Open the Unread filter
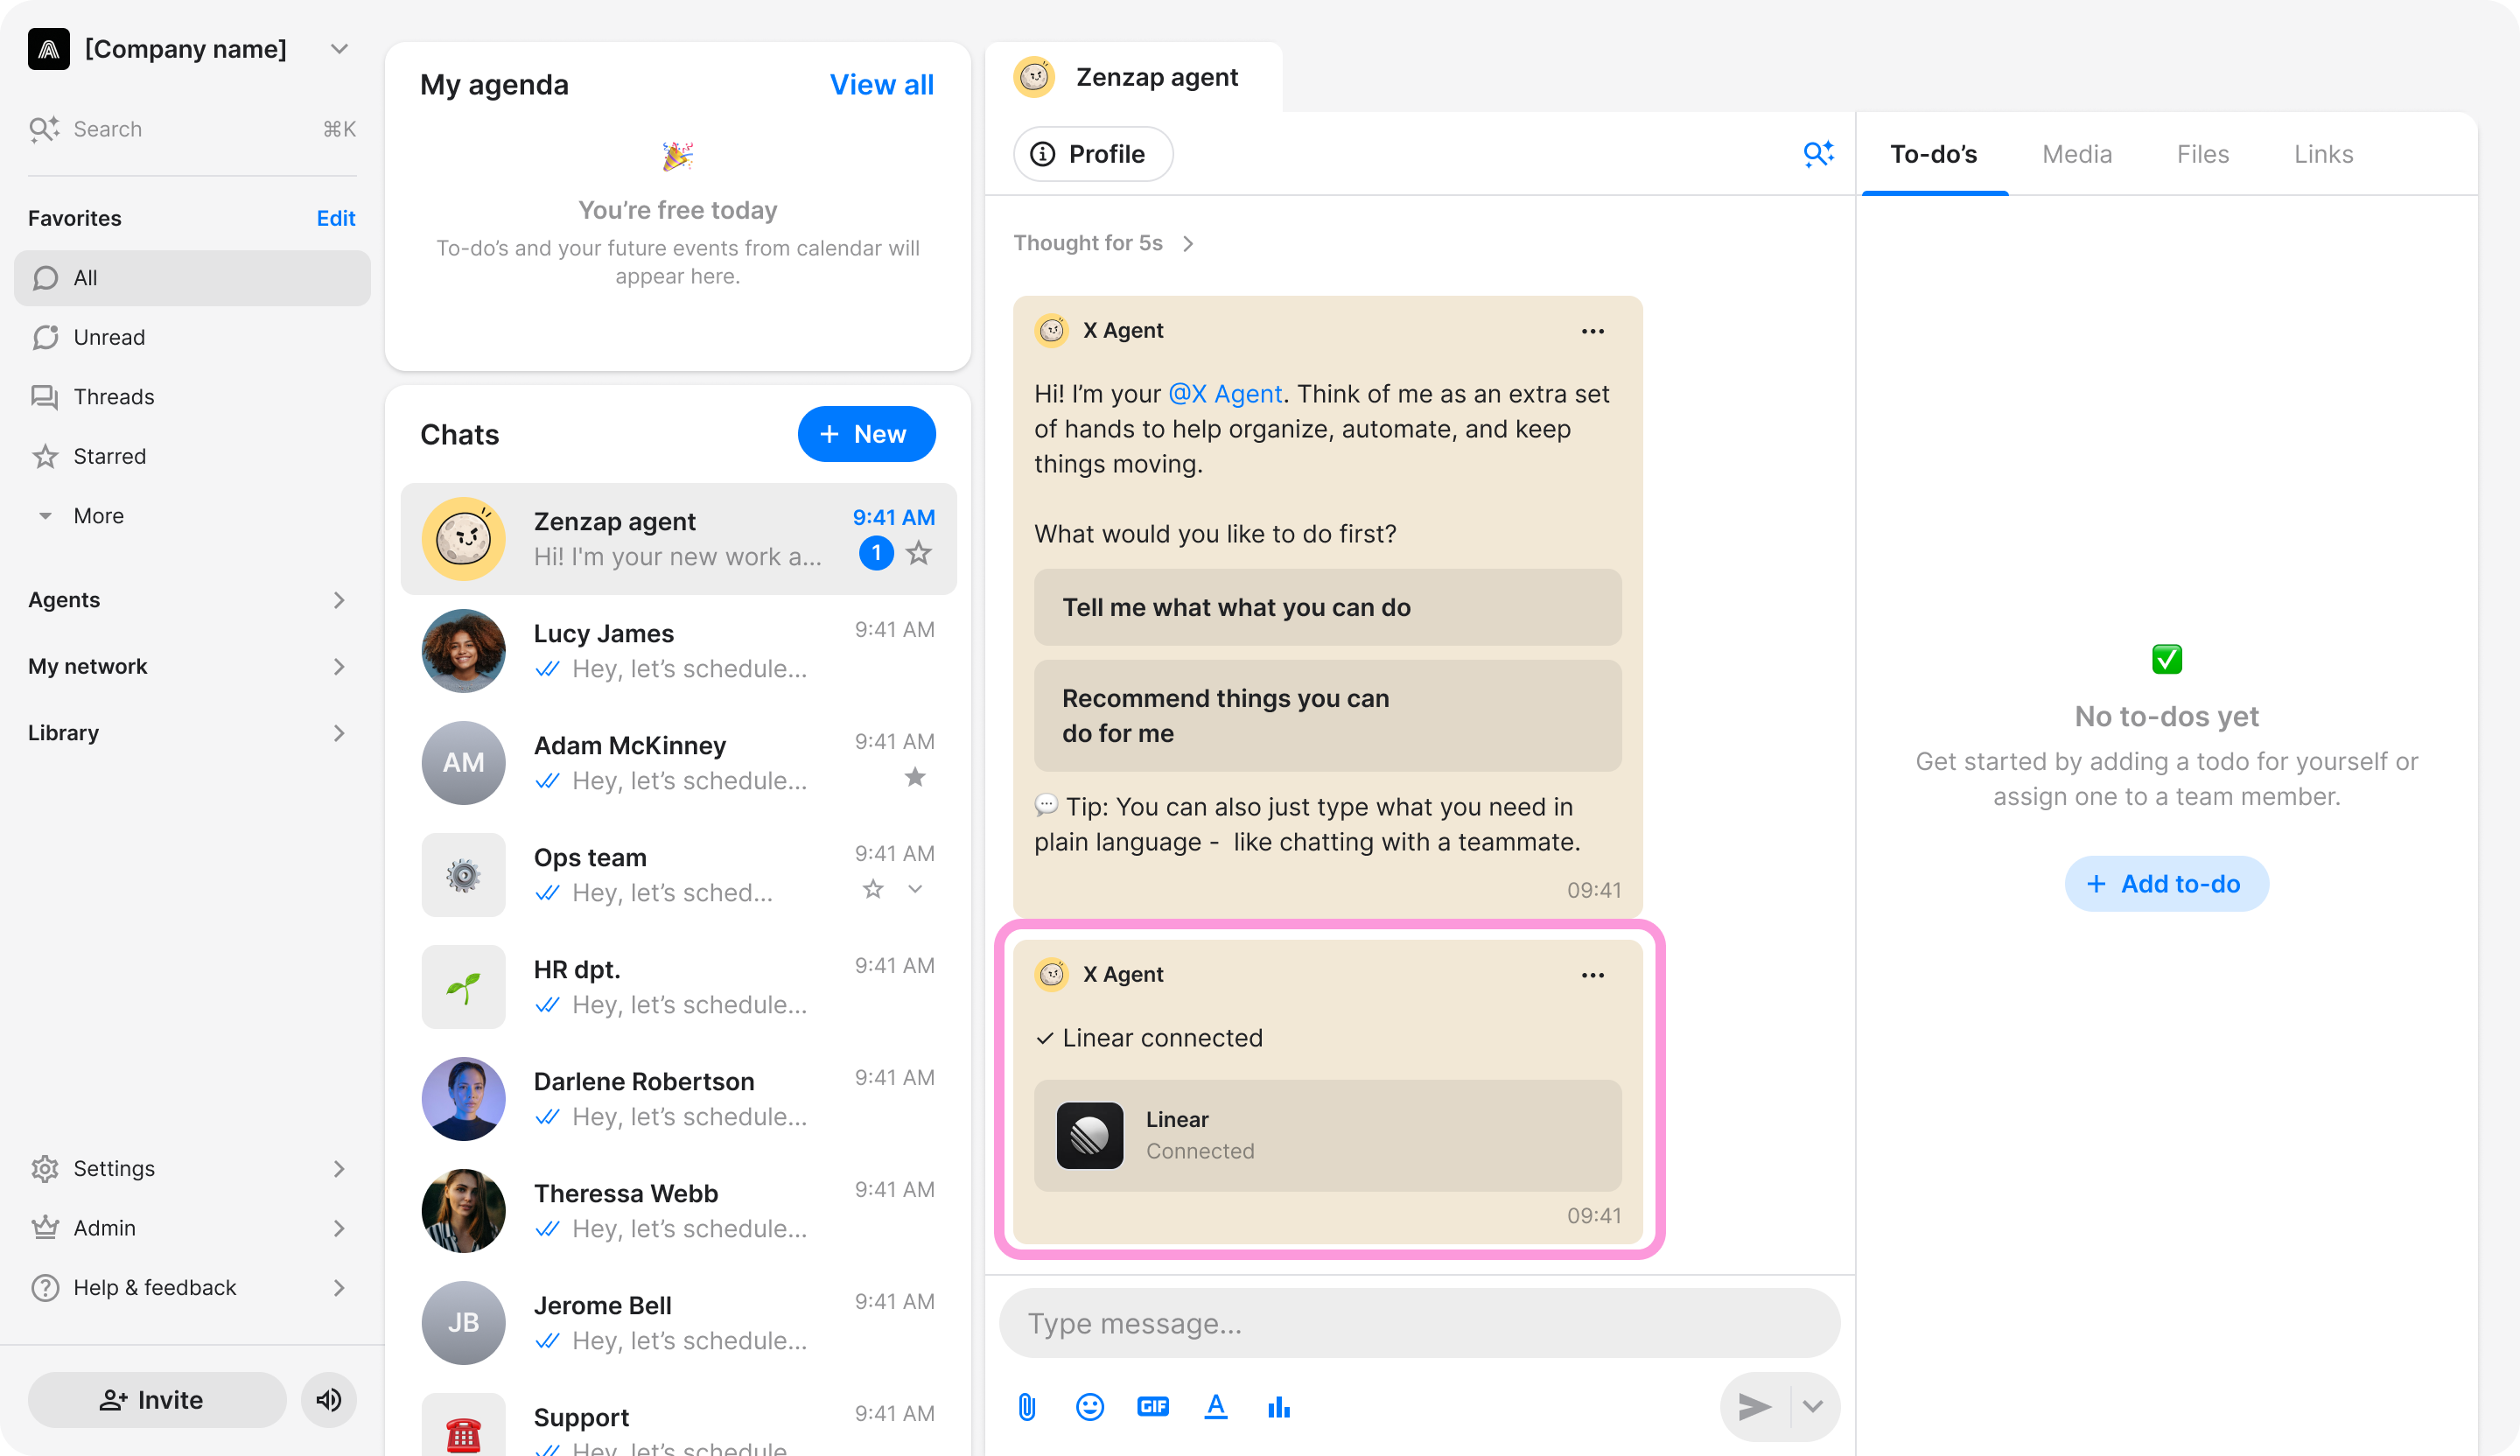 coord(192,338)
